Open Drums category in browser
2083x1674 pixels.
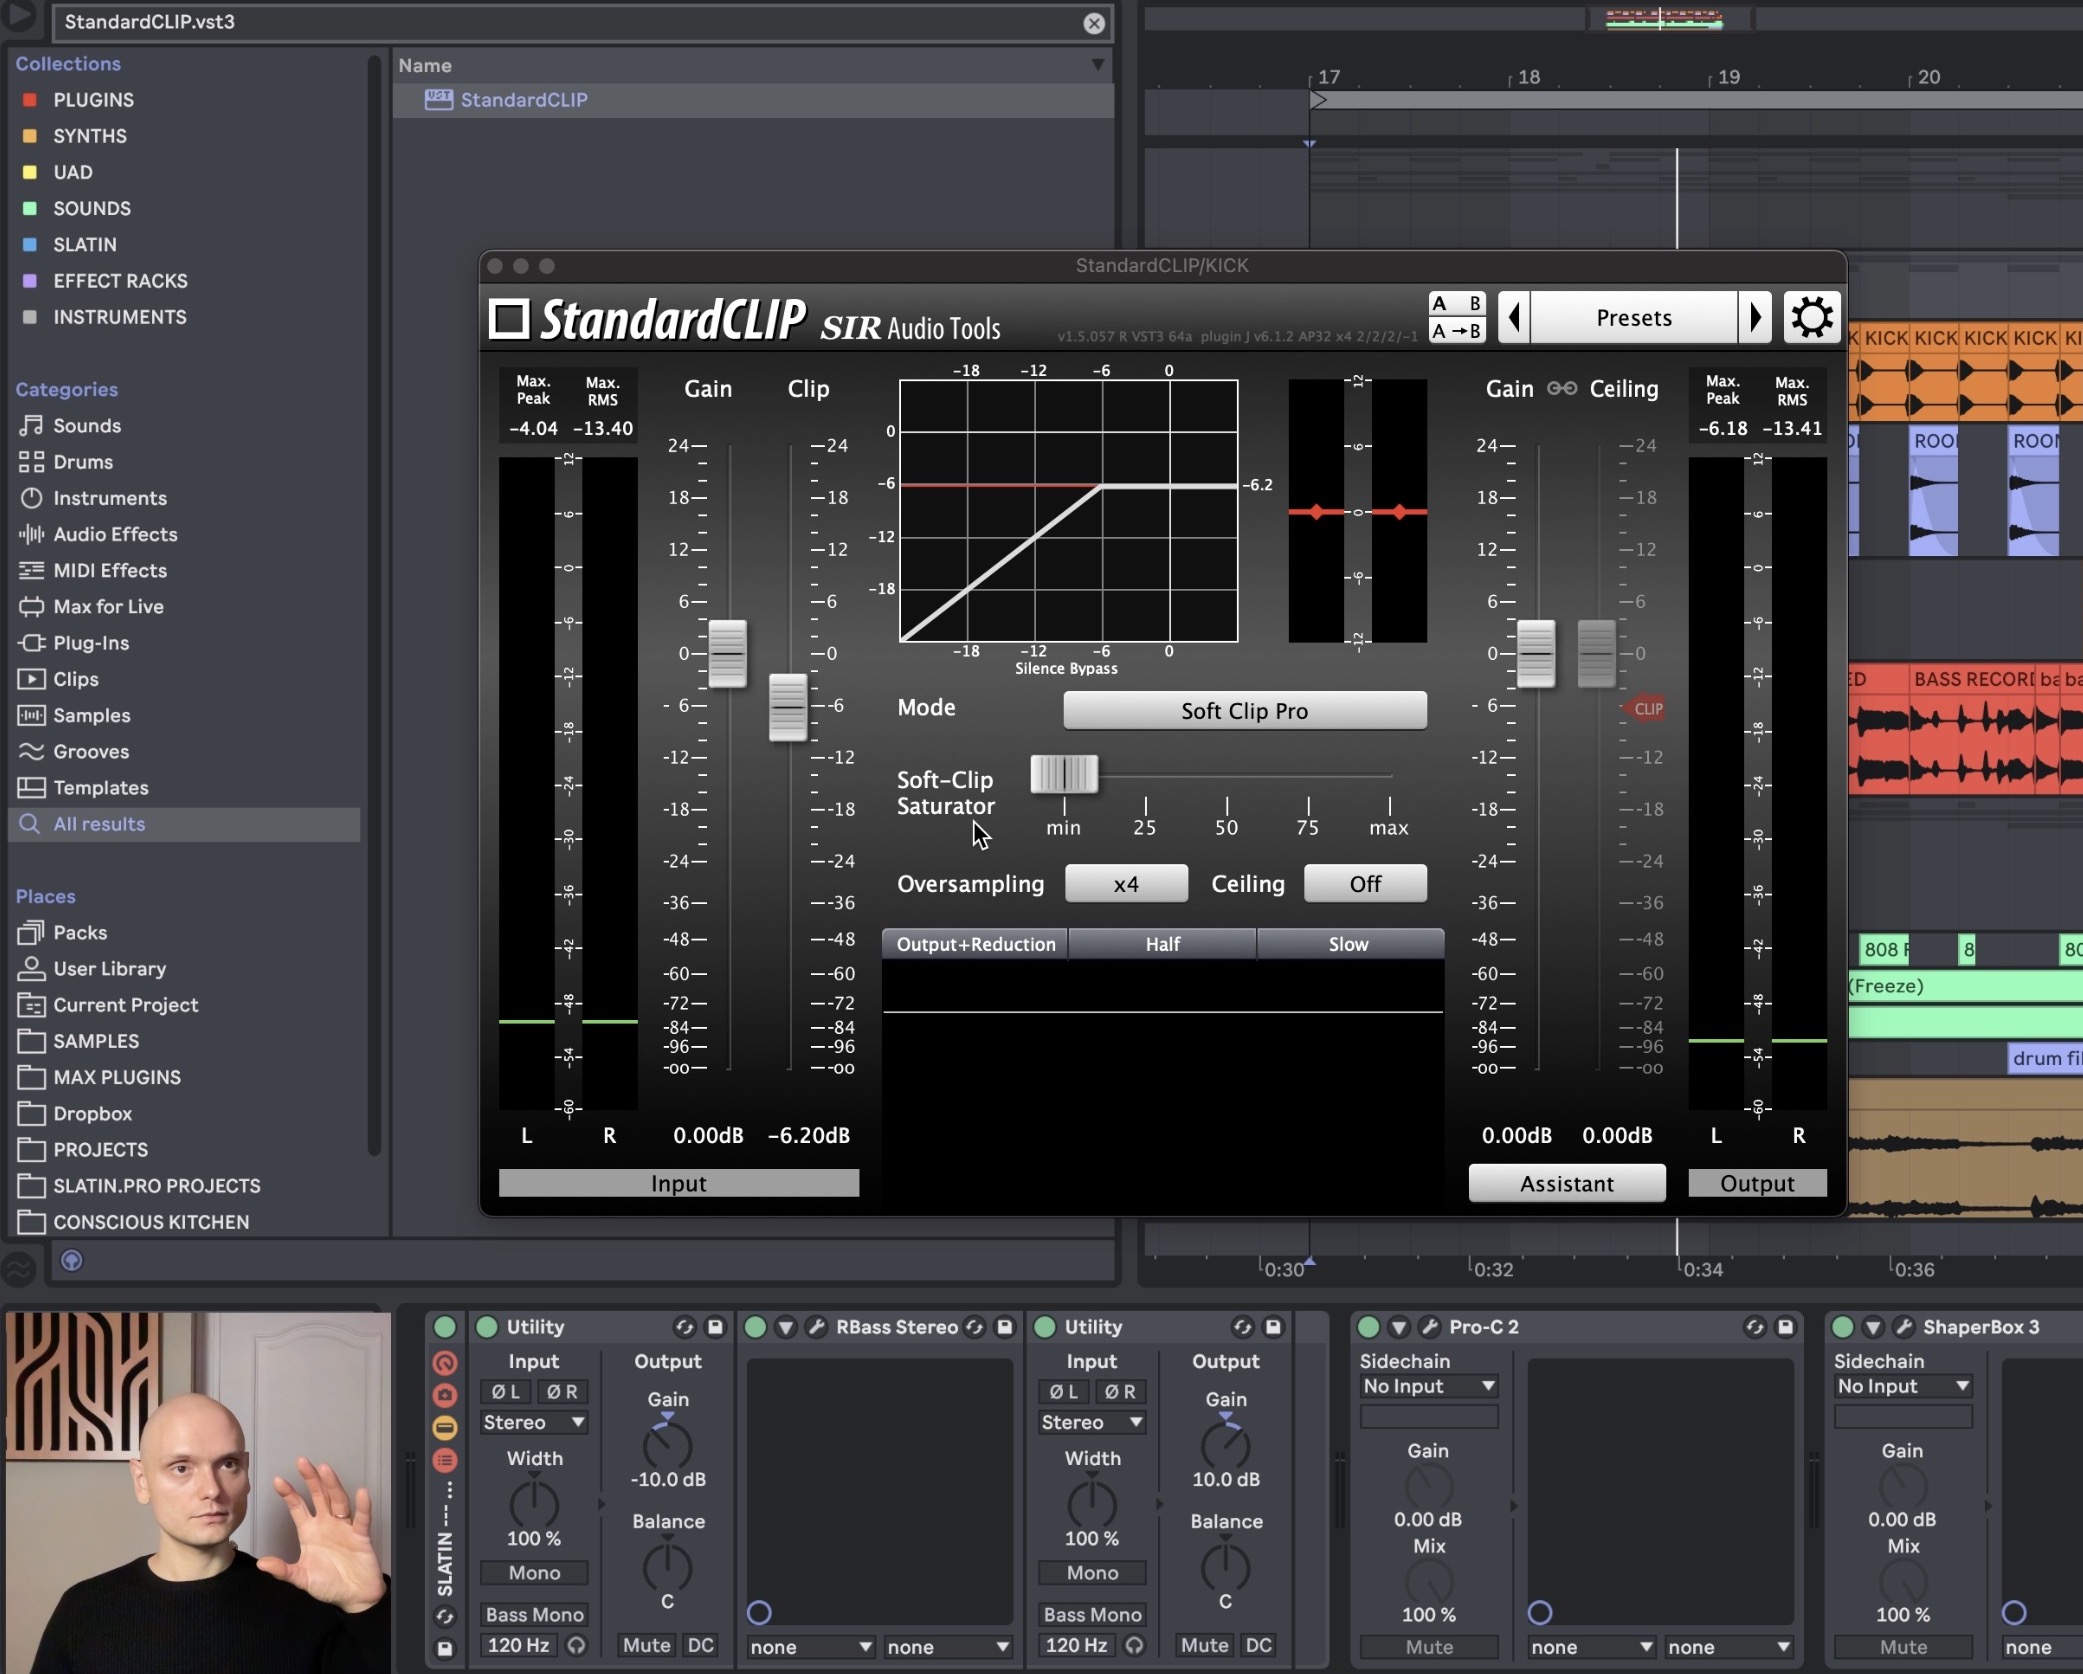pos(83,462)
